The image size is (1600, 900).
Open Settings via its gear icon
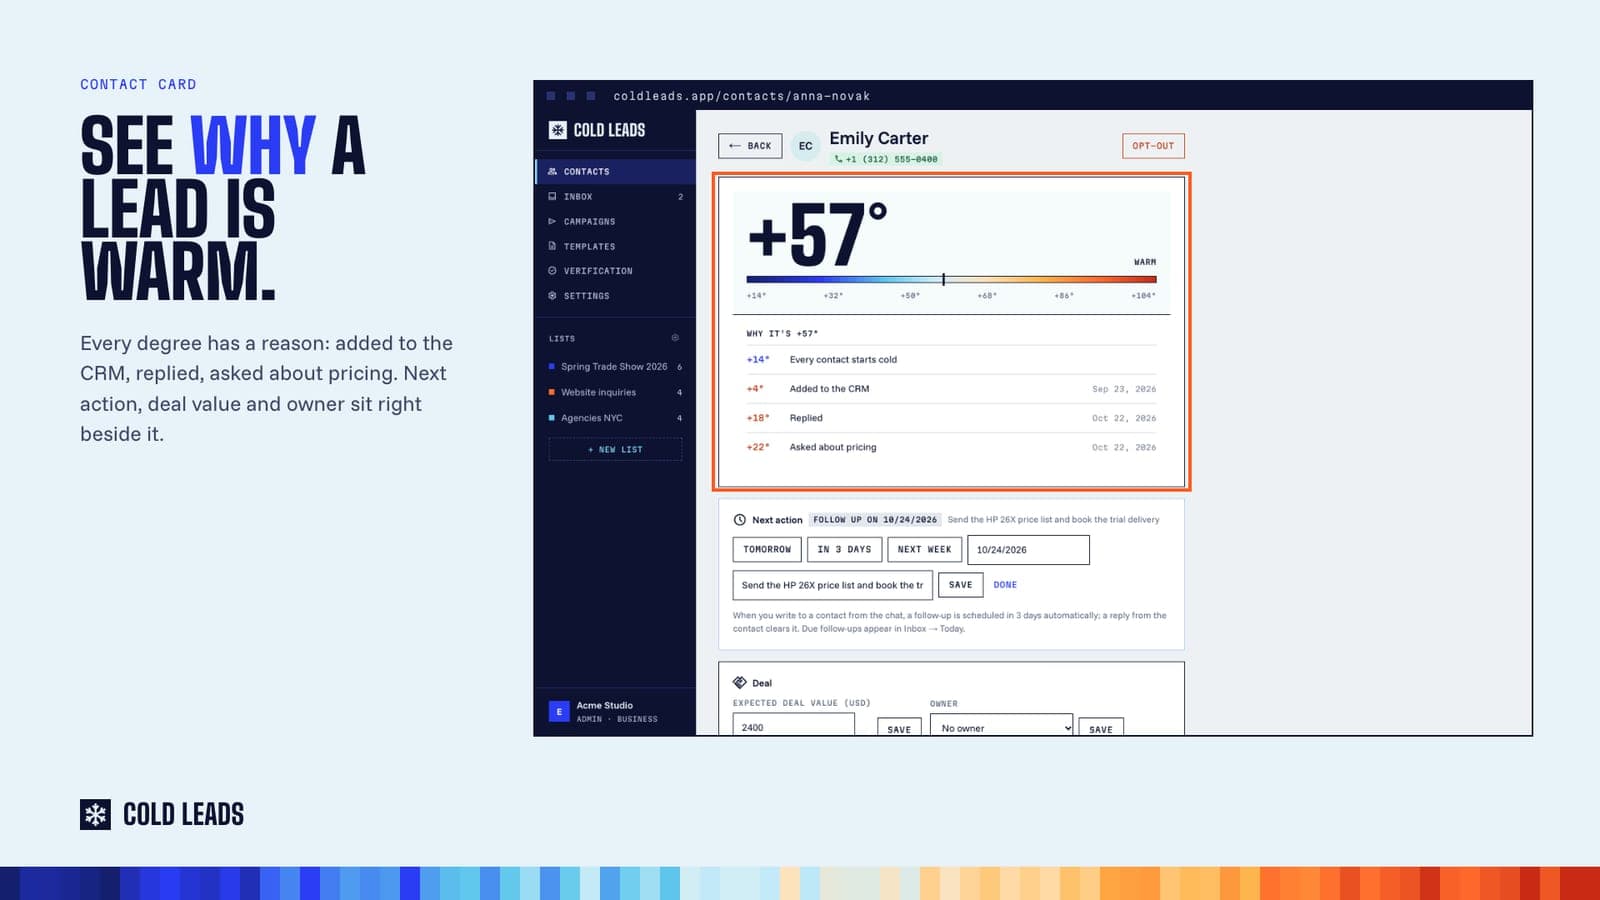click(x=552, y=296)
